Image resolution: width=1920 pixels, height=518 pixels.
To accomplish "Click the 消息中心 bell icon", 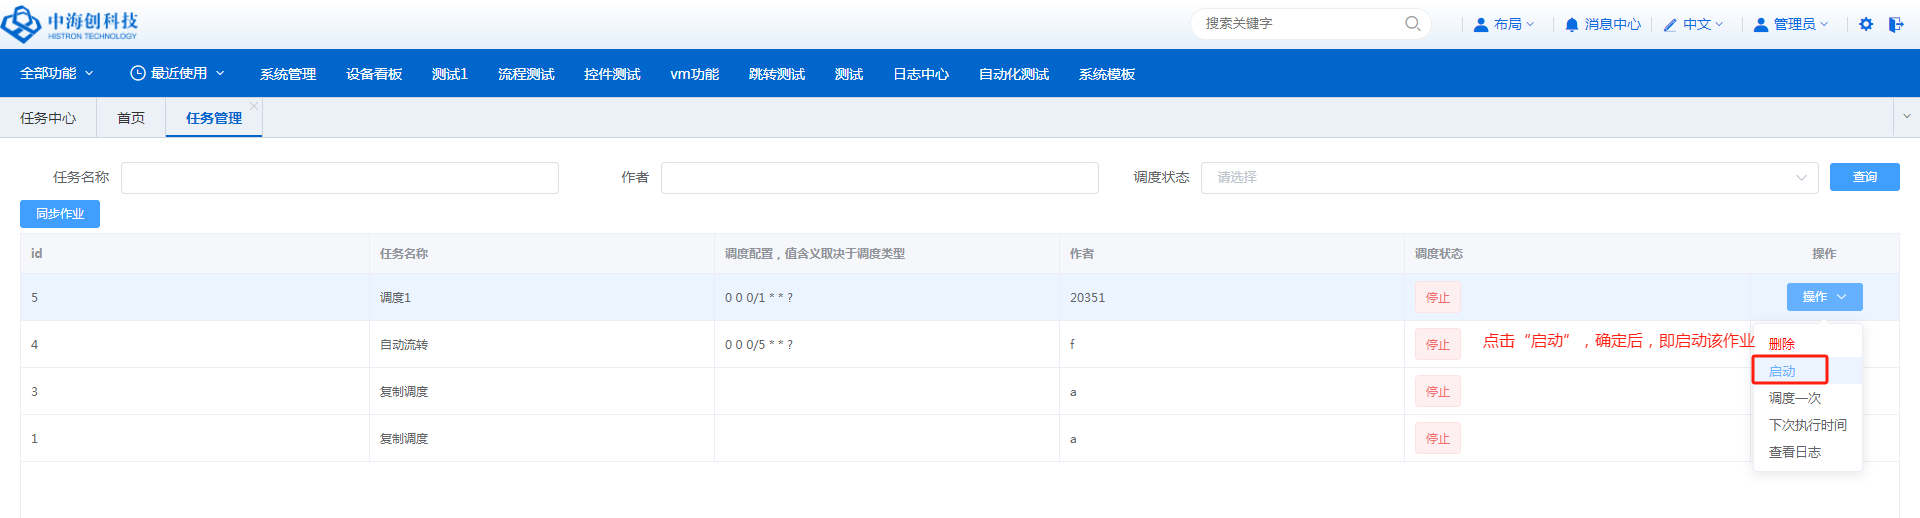I will click(1572, 25).
